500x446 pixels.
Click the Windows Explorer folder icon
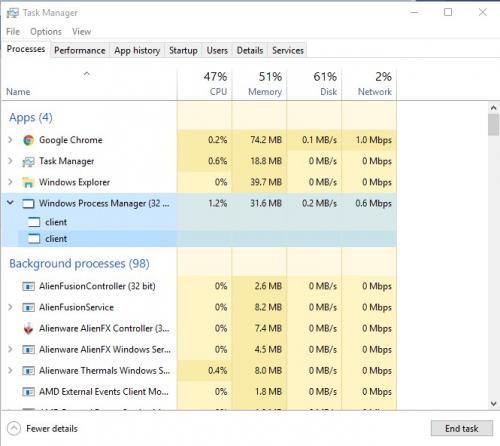point(28,182)
